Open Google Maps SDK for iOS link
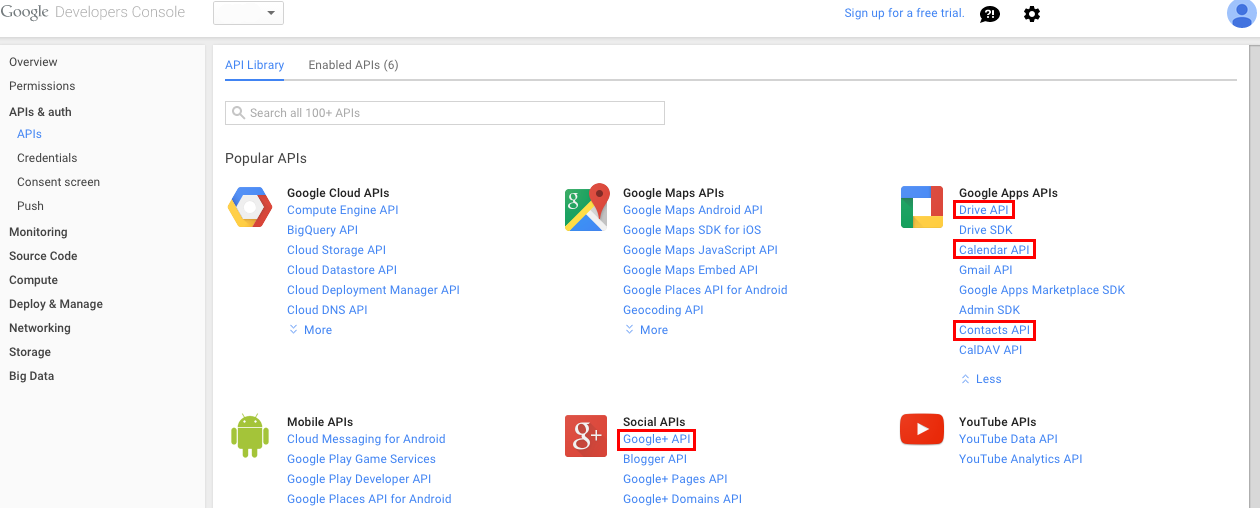Viewport: 1260px width, 508px height. pyautogui.click(x=692, y=230)
